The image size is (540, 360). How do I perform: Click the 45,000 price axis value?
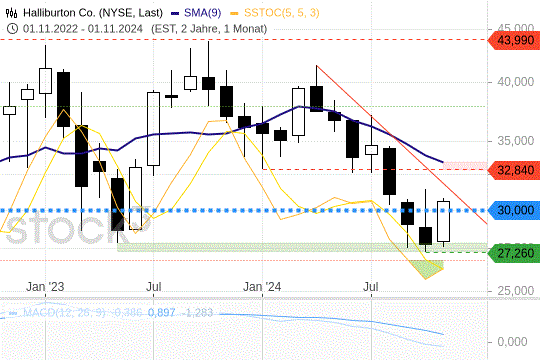click(x=516, y=28)
